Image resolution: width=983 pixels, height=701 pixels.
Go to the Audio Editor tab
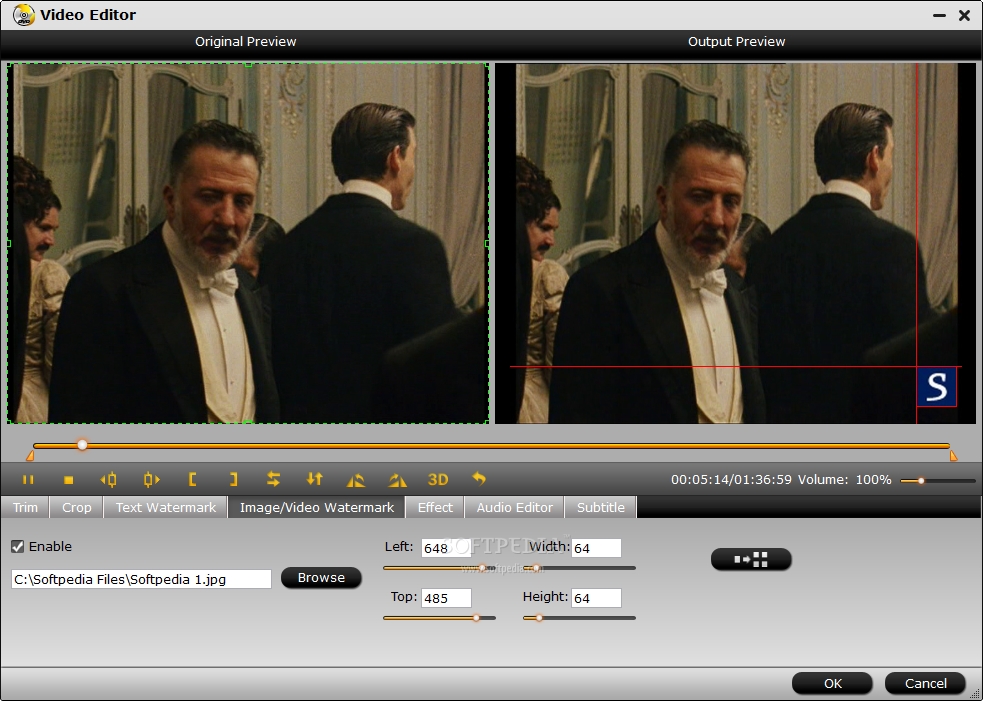515,507
